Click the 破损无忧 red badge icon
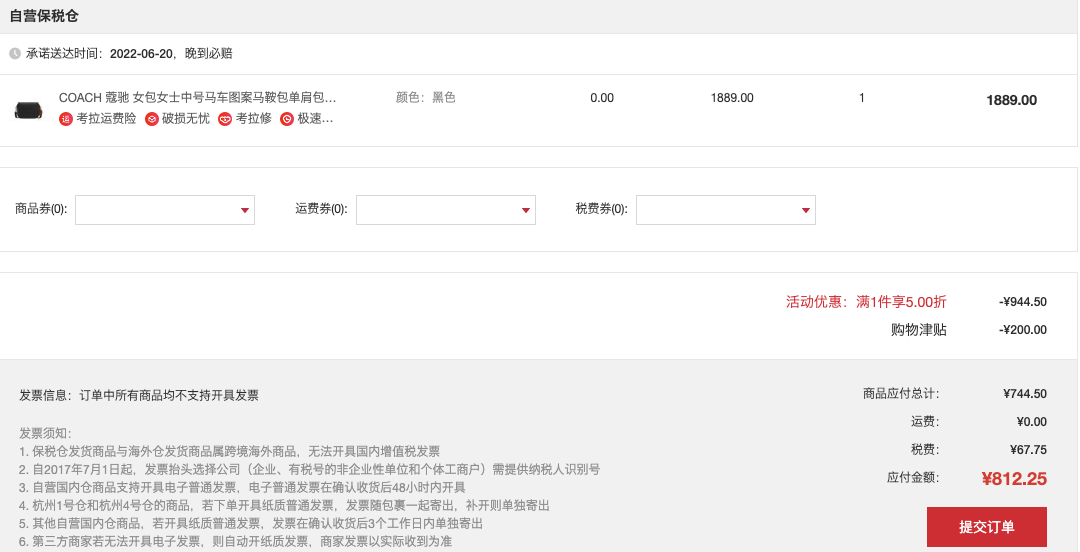The image size is (1080, 552). tap(152, 119)
